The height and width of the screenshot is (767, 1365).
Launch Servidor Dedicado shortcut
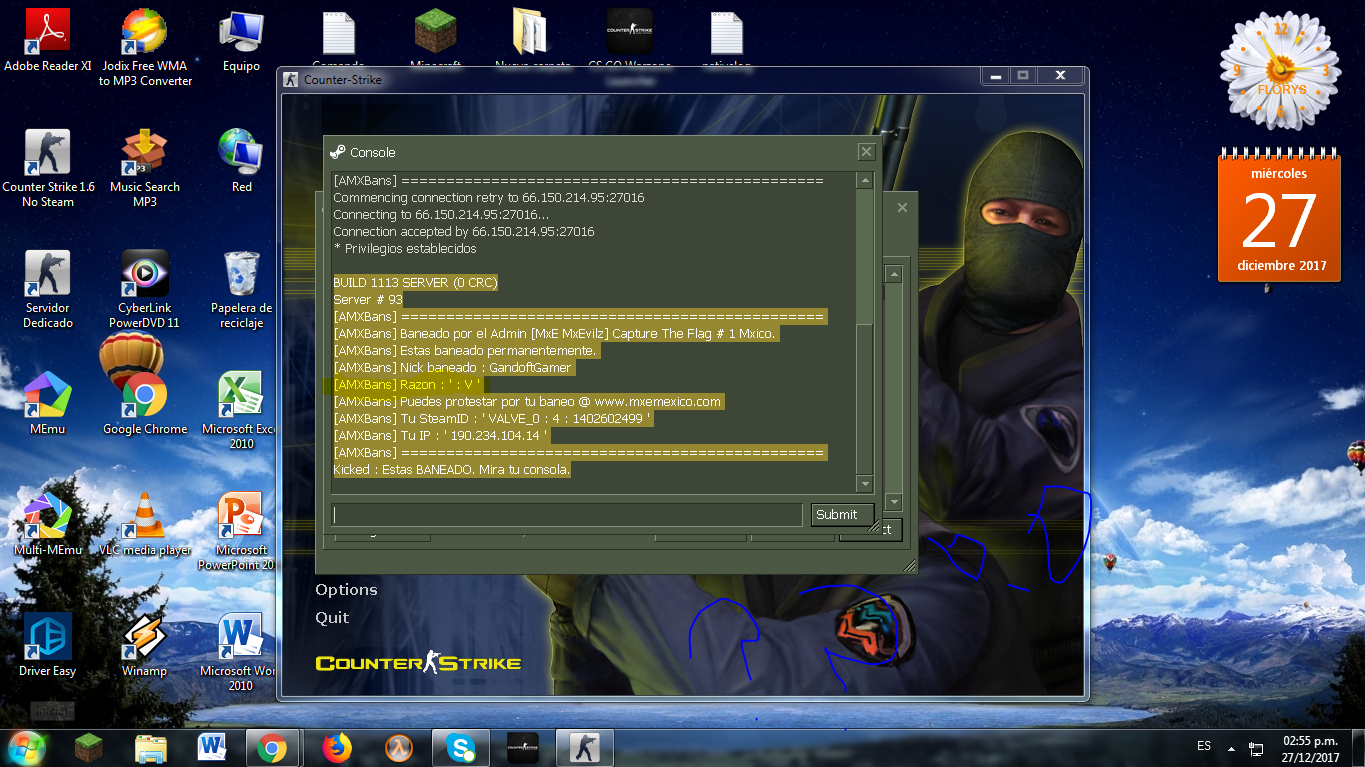pyautogui.click(x=48, y=290)
